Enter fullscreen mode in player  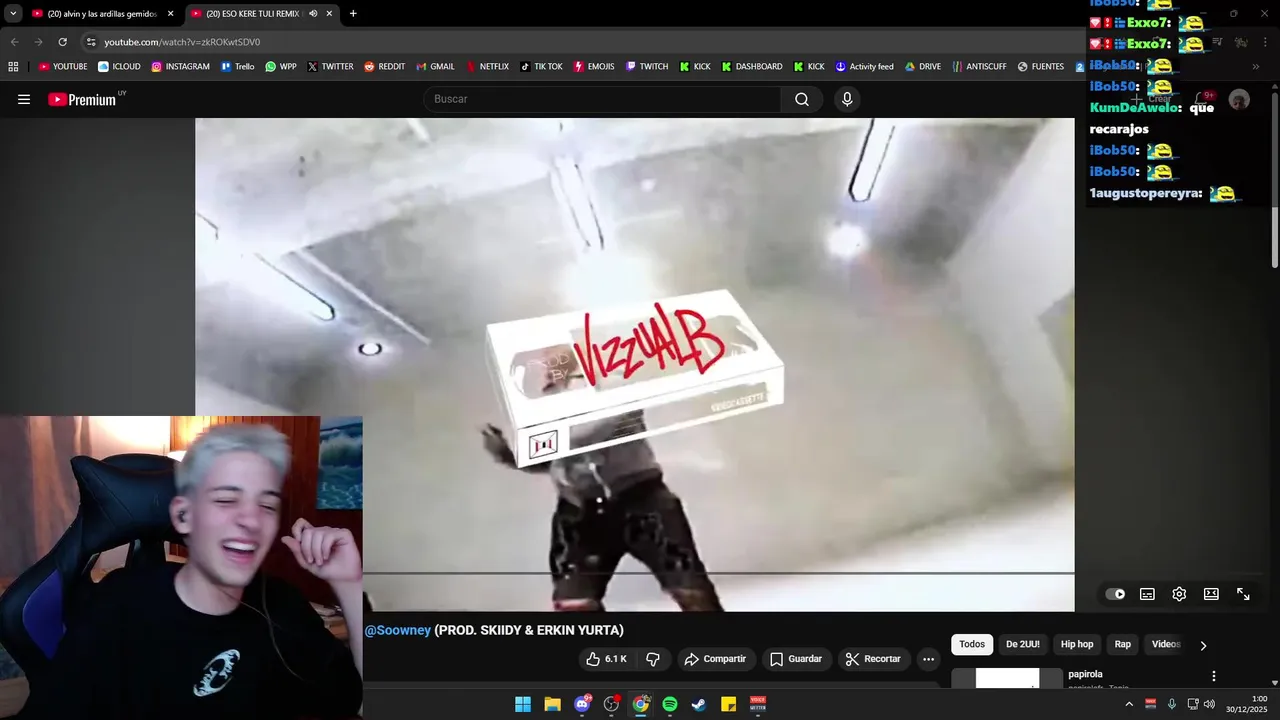pyautogui.click(x=1243, y=594)
